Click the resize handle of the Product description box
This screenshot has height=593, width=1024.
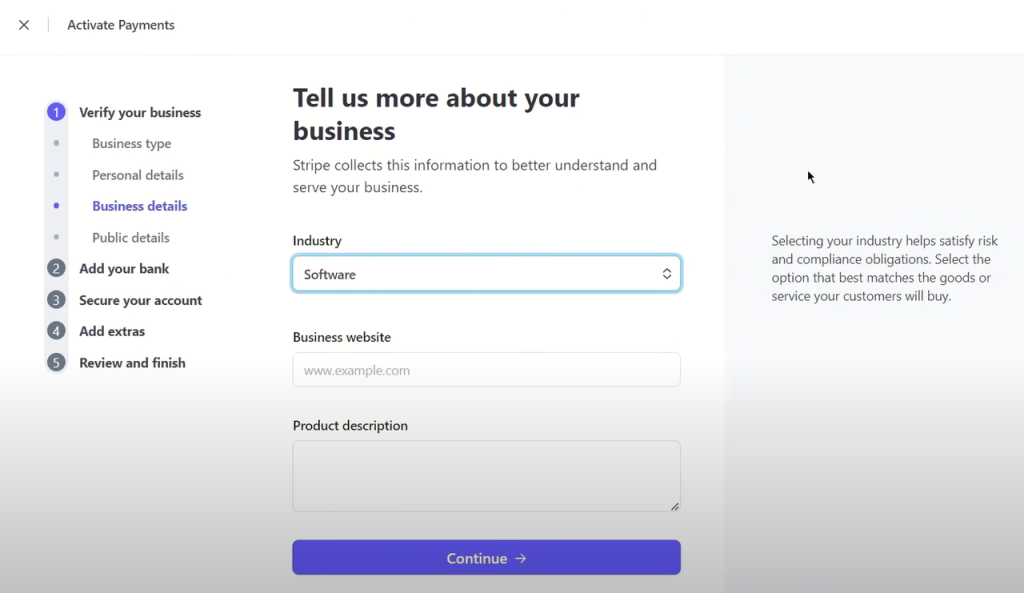click(x=675, y=507)
